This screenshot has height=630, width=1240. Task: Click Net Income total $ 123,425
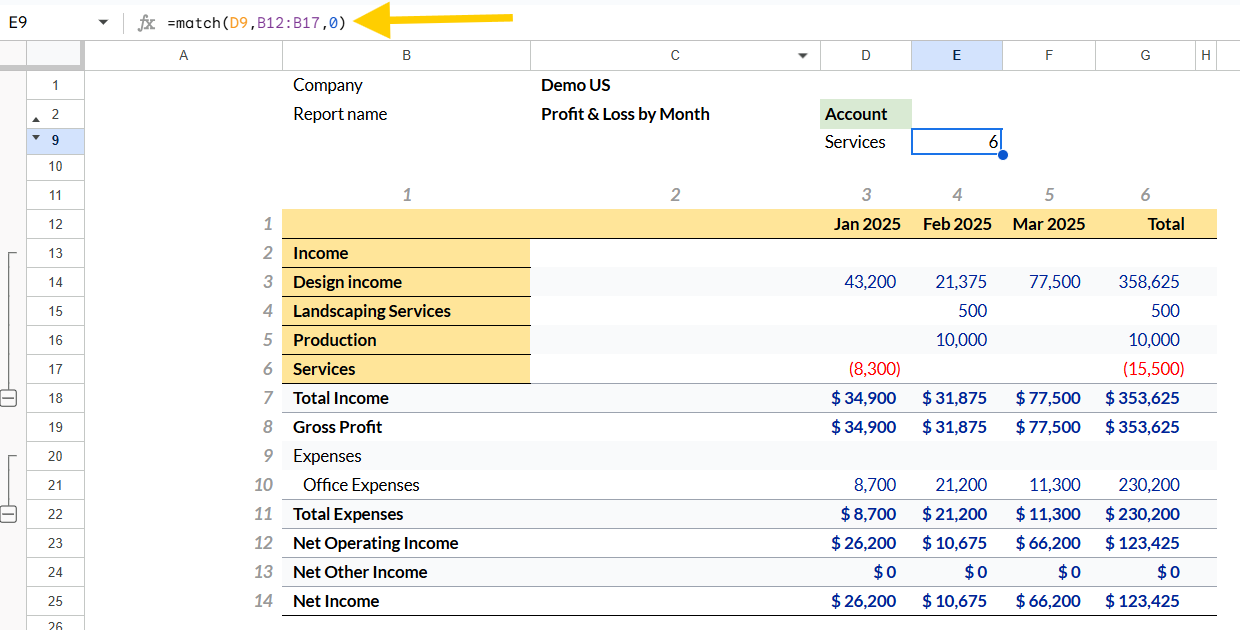point(1146,601)
